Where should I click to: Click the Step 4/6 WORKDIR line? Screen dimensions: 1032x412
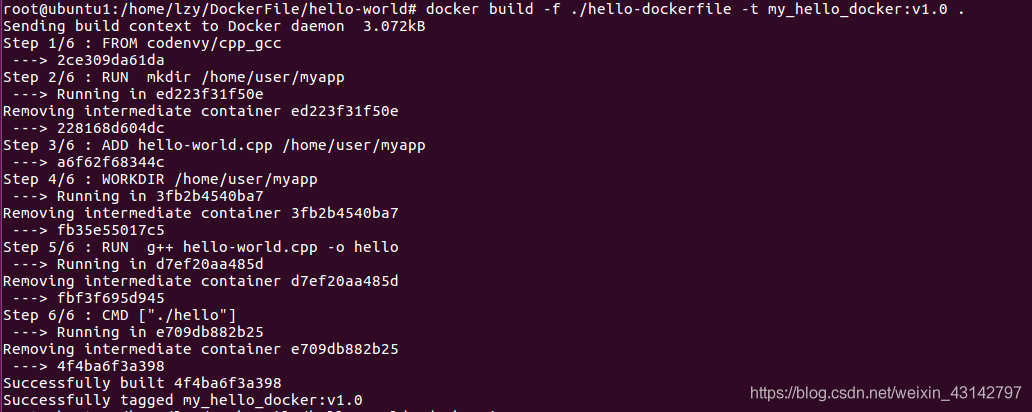click(160, 179)
